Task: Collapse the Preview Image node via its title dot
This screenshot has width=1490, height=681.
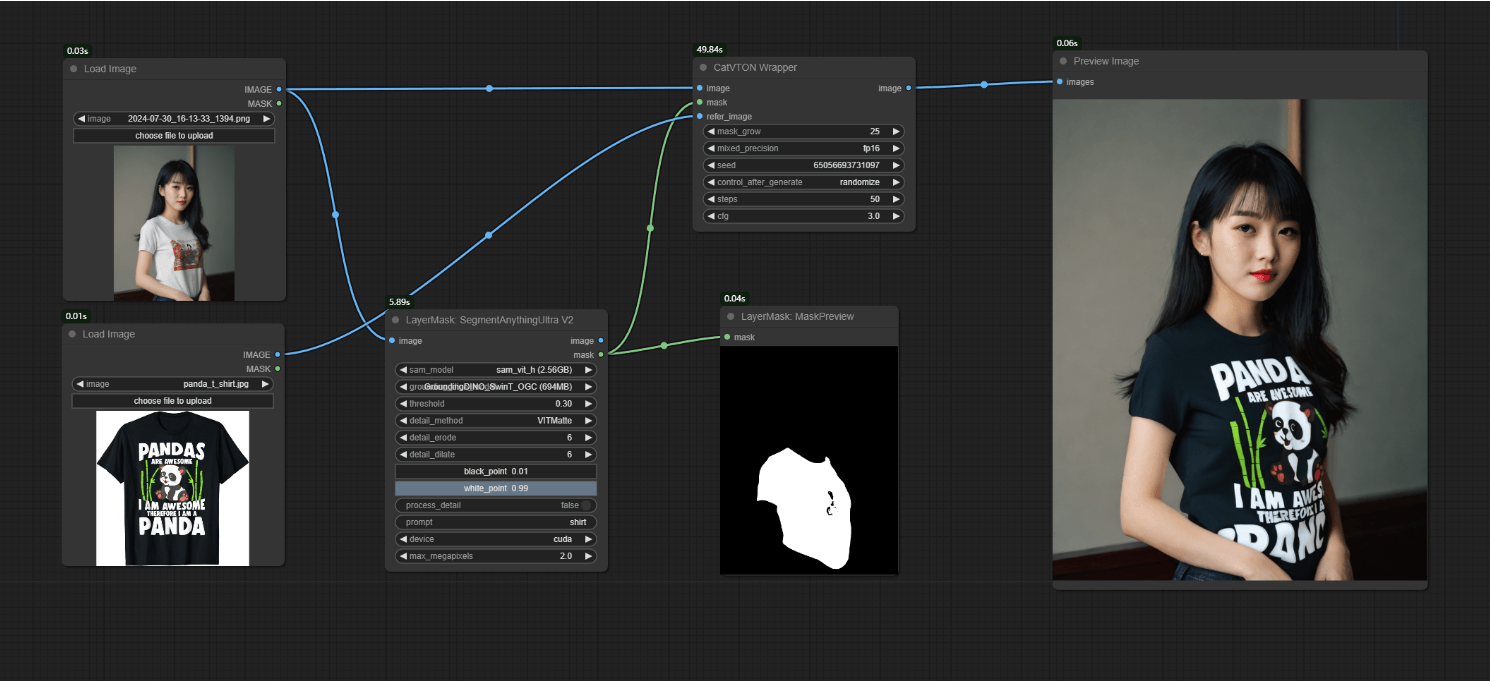Action: coord(1064,61)
